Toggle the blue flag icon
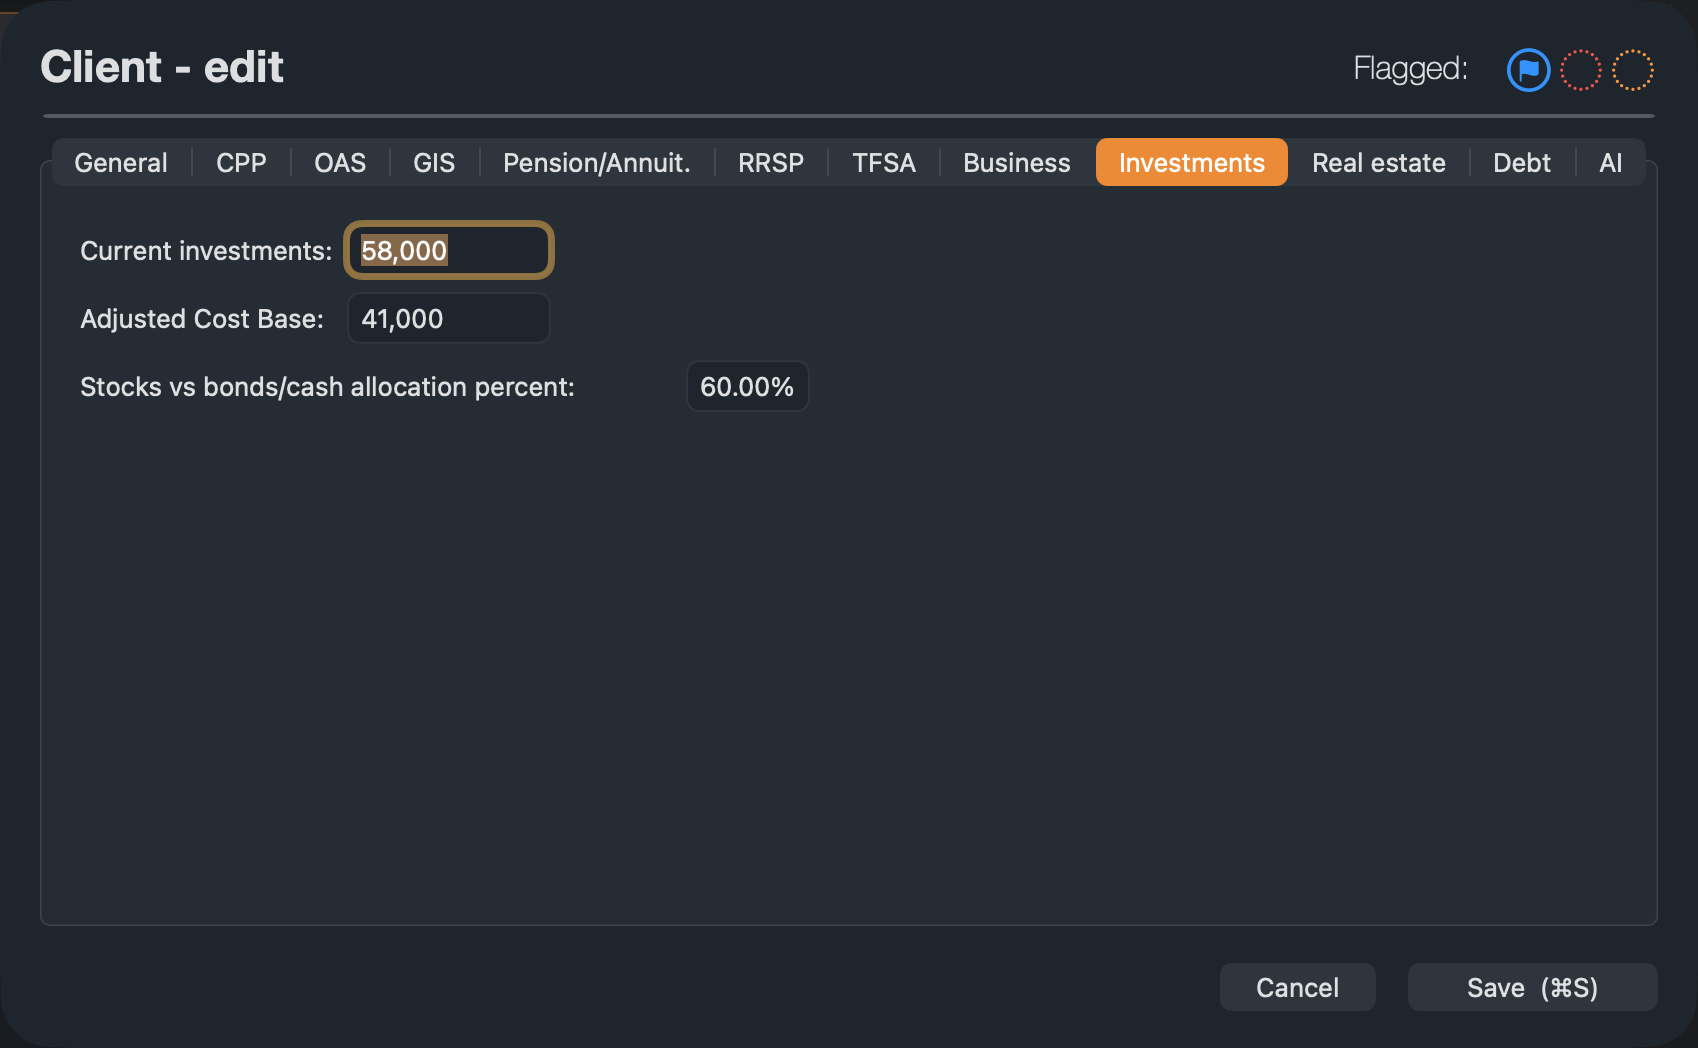Viewport: 1698px width, 1048px height. coord(1528,70)
